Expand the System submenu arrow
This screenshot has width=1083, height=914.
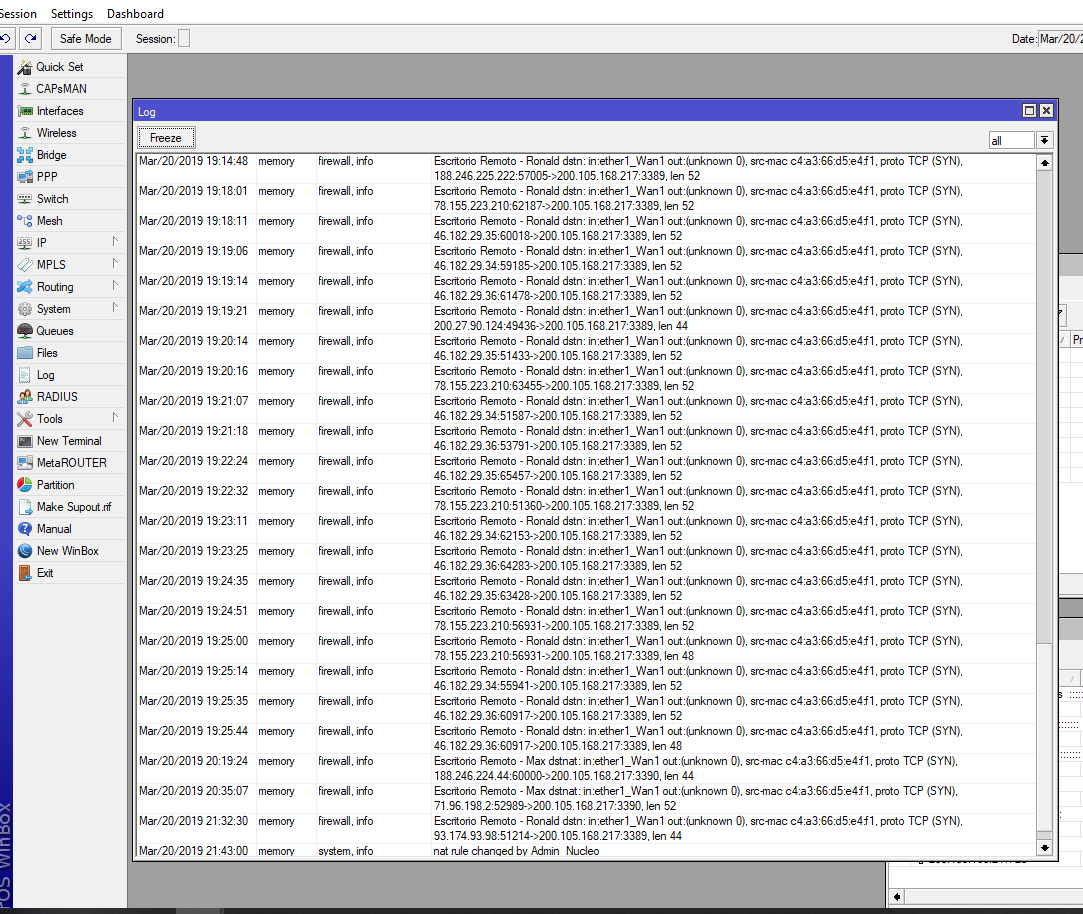(115, 307)
